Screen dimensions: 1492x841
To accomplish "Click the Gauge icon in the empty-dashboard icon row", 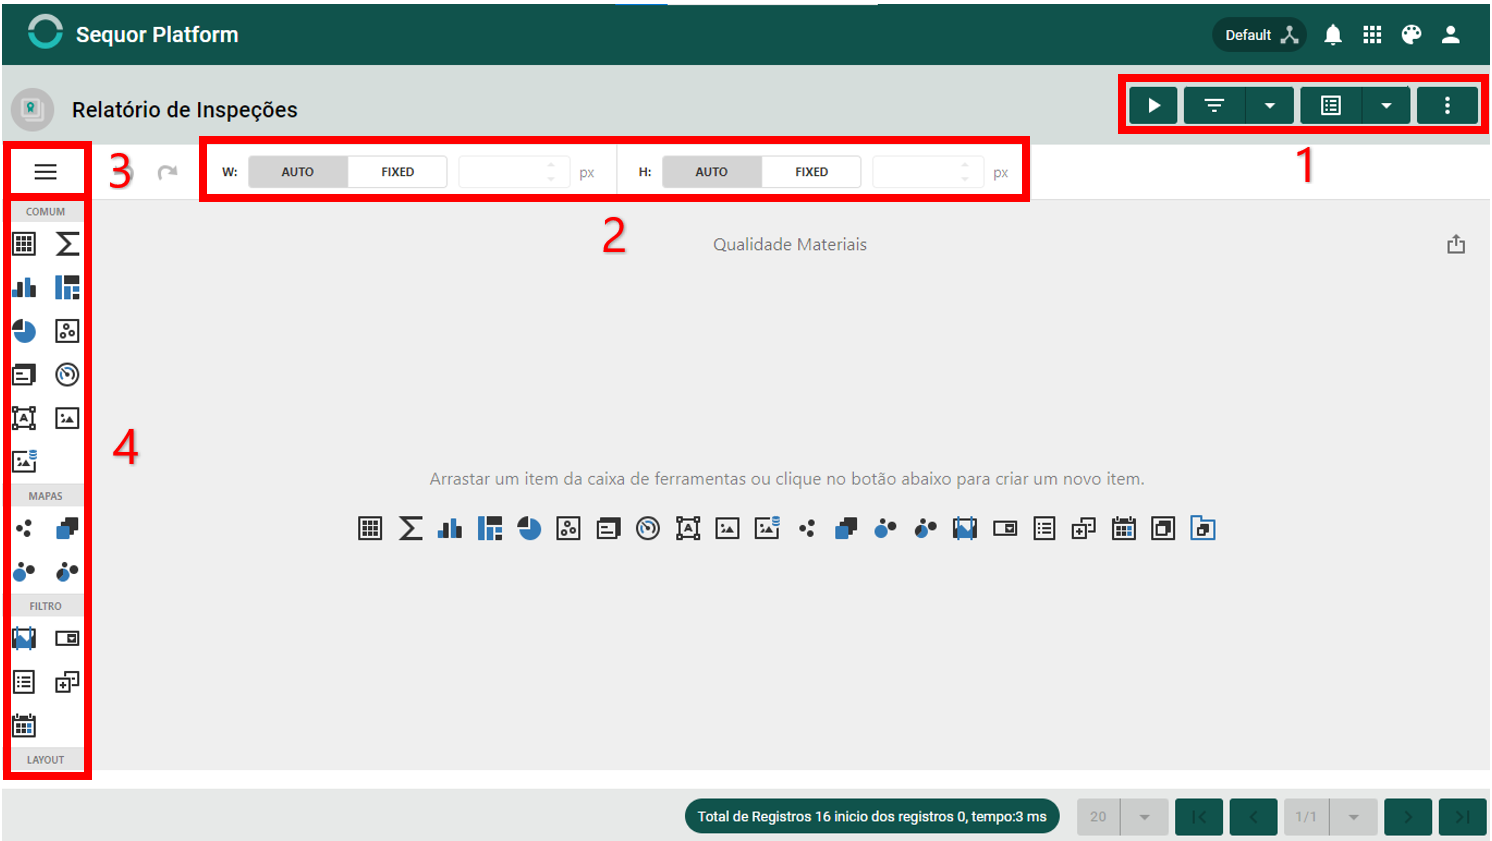I will (x=648, y=528).
